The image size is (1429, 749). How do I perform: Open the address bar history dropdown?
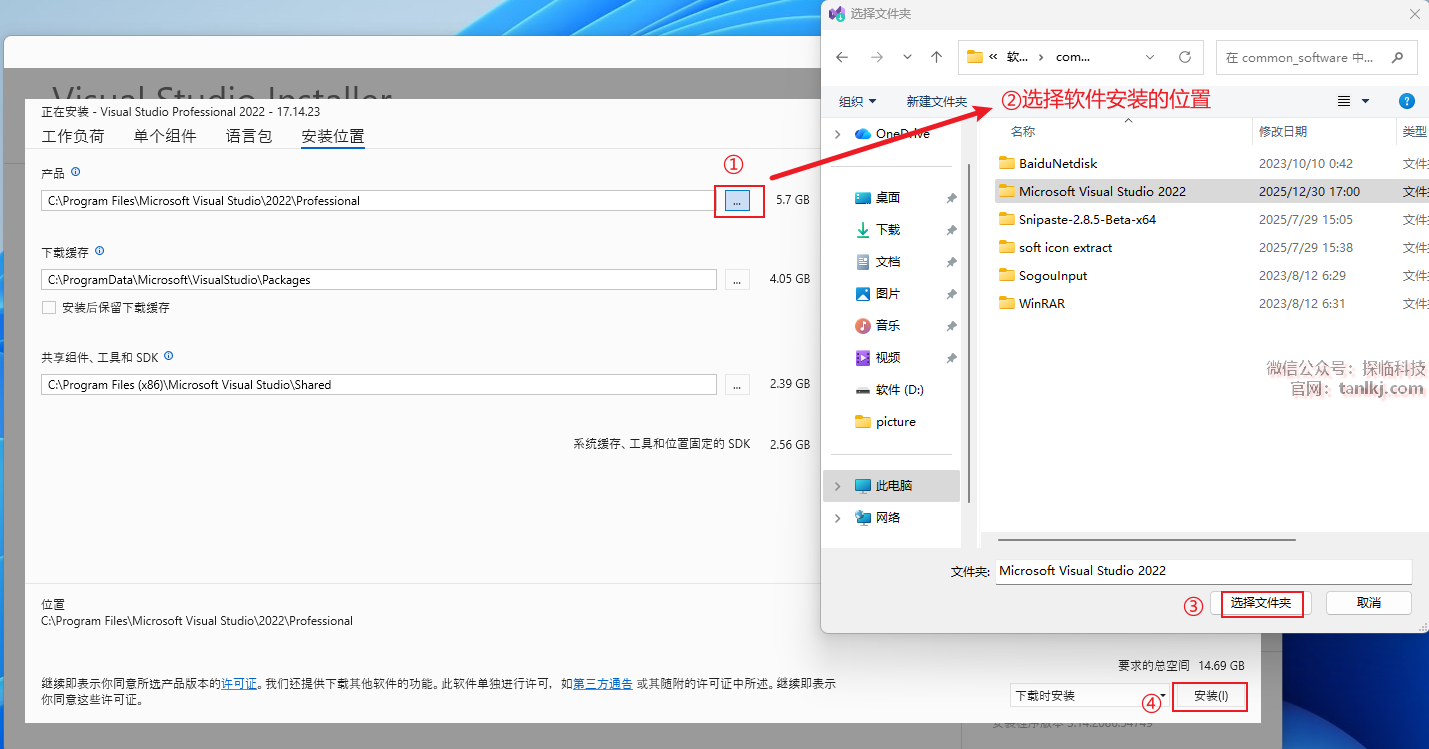pyautogui.click(x=1150, y=57)
